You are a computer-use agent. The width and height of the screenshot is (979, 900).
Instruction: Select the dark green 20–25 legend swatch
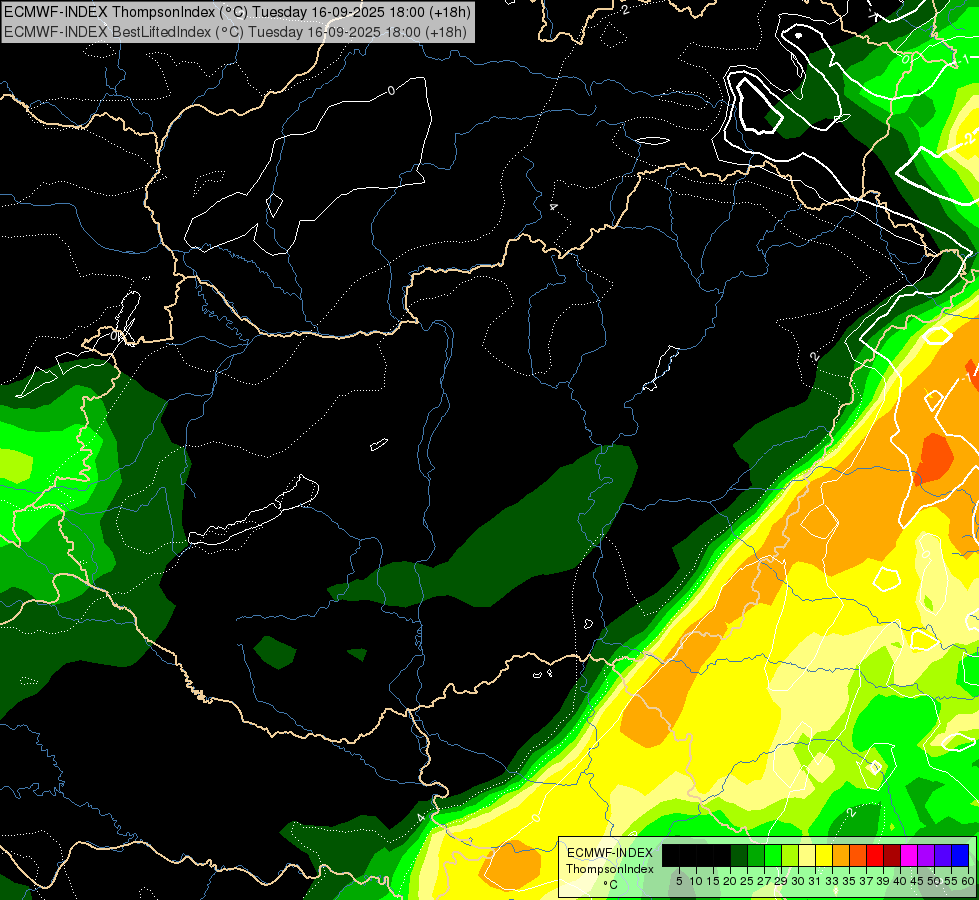[739, 855]
